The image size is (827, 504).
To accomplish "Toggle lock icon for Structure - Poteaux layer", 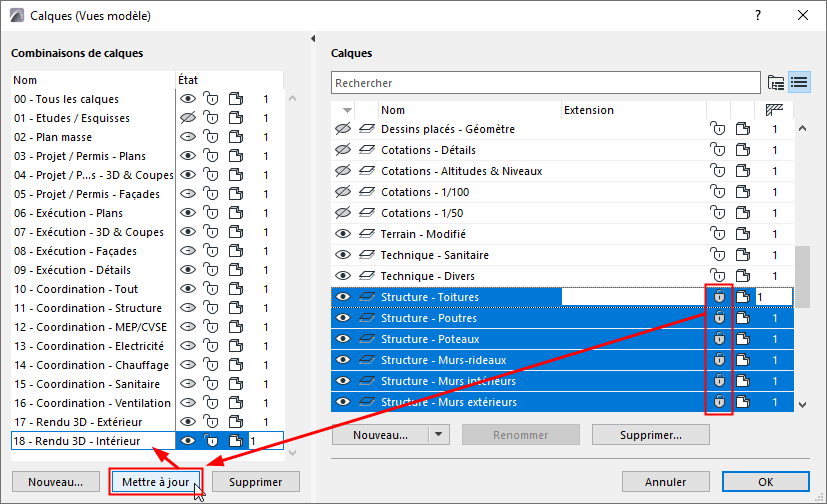I will point(719,339).
